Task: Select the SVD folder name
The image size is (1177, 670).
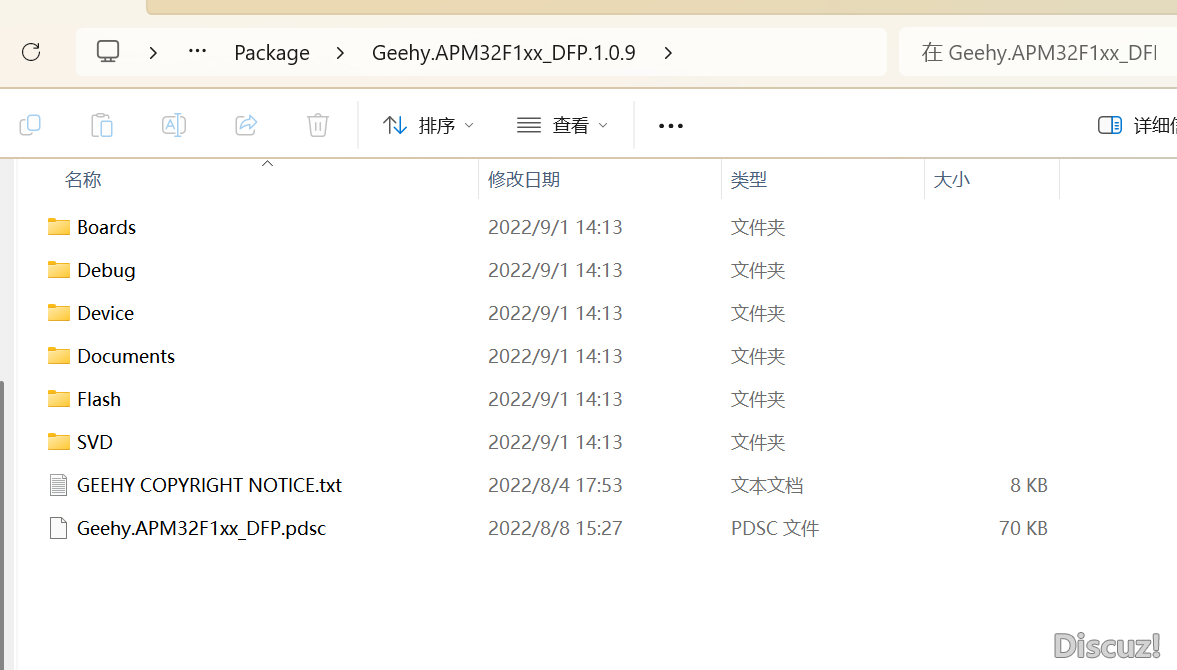Action: pyautogui.click(x=95, y=442)
